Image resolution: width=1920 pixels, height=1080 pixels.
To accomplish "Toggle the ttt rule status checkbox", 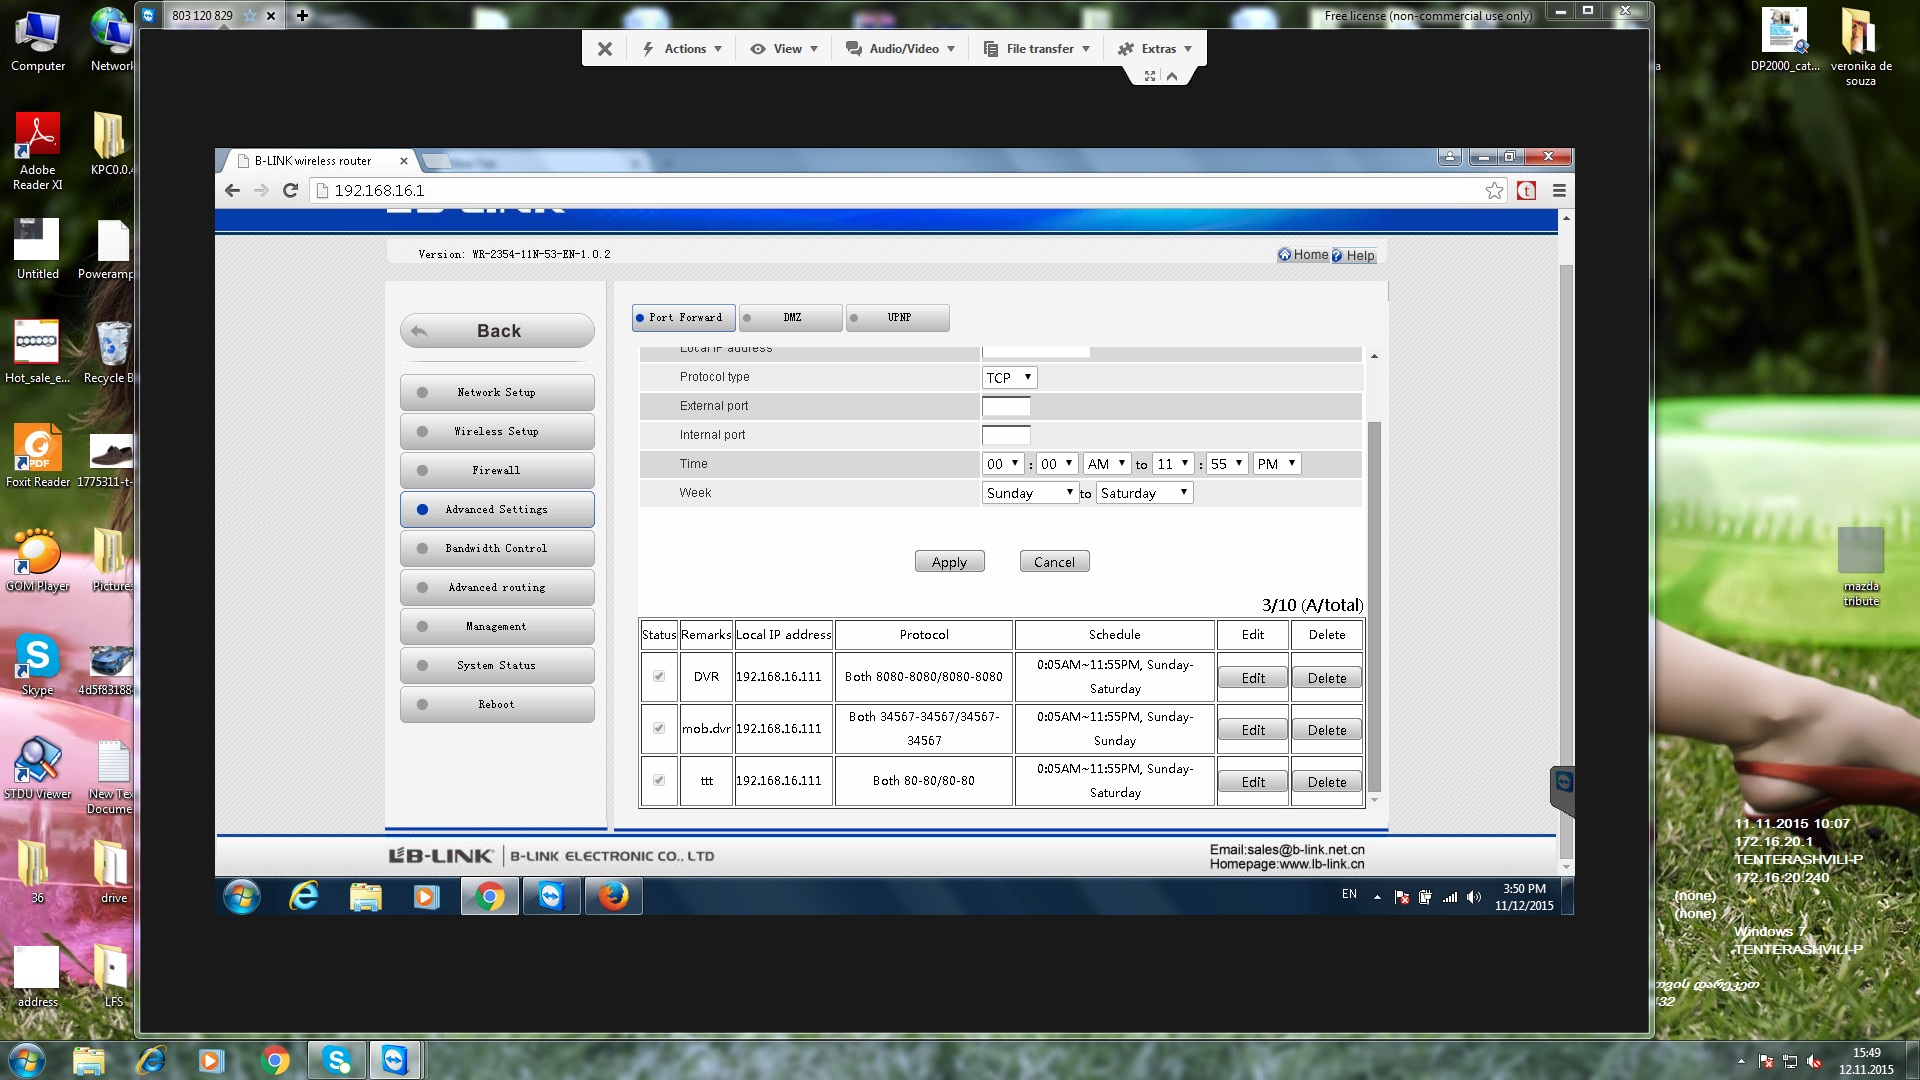I will coord(659,780).
